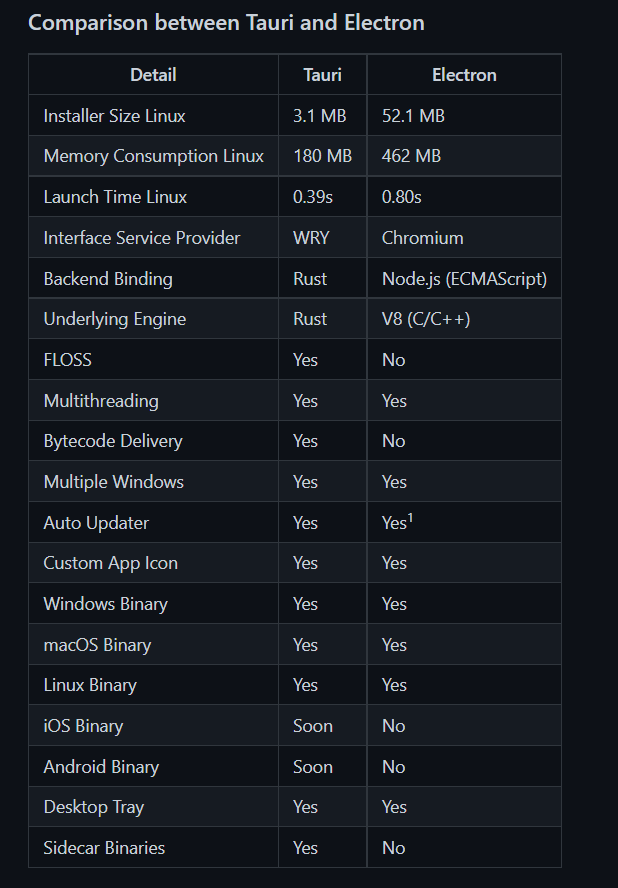Click the Tauri column header

(x=322, y=75)
